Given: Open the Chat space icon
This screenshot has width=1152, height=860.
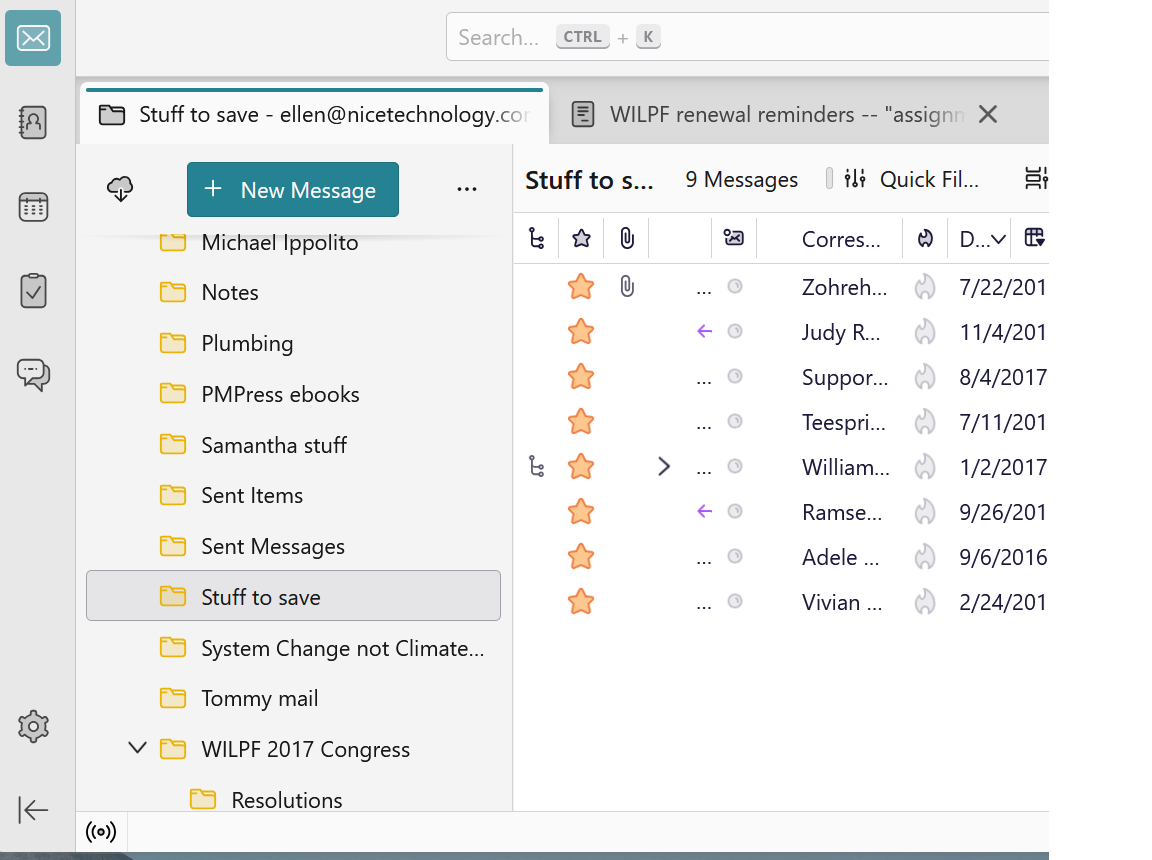Looking at the screenshot, I should [33, 373].
